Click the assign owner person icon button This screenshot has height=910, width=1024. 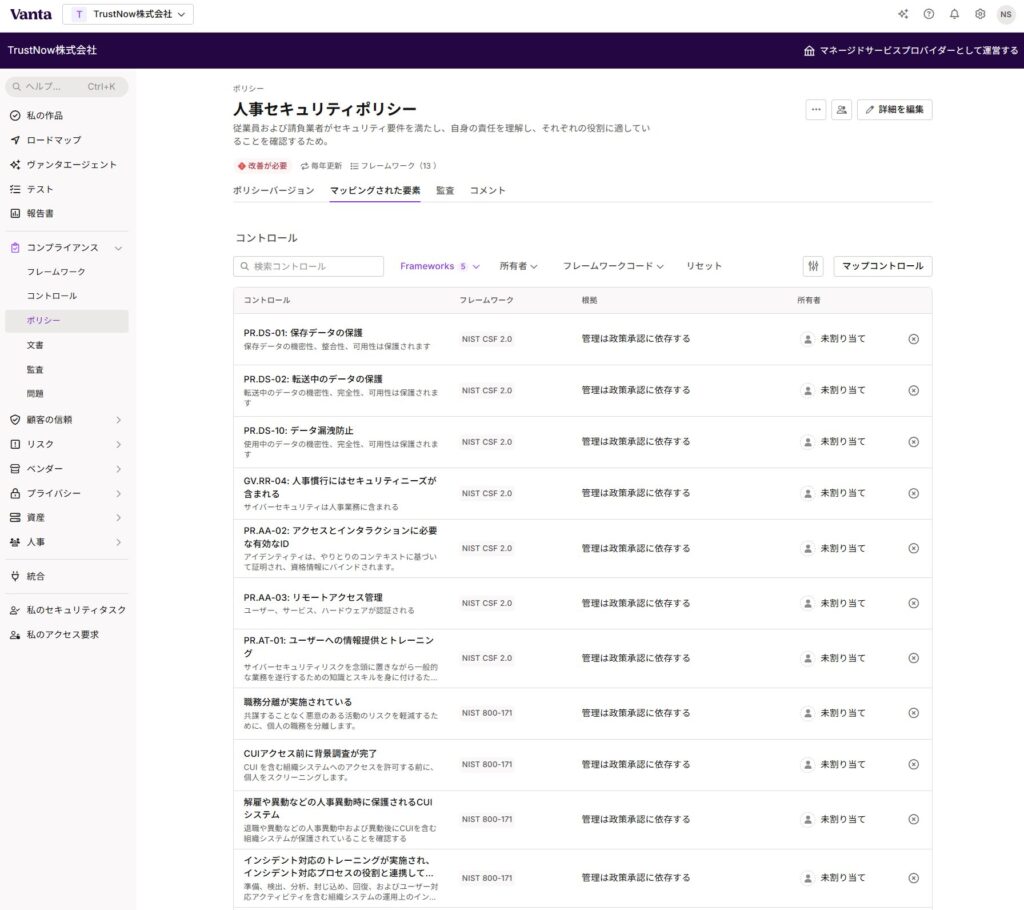[842, 110]
